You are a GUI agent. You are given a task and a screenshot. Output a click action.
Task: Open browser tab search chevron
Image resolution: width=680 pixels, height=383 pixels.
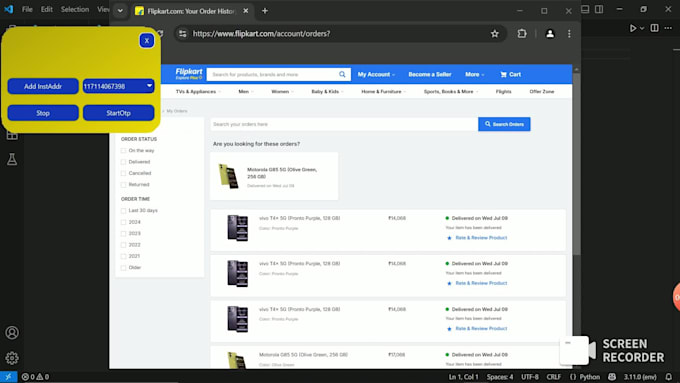tap(120, 11)
